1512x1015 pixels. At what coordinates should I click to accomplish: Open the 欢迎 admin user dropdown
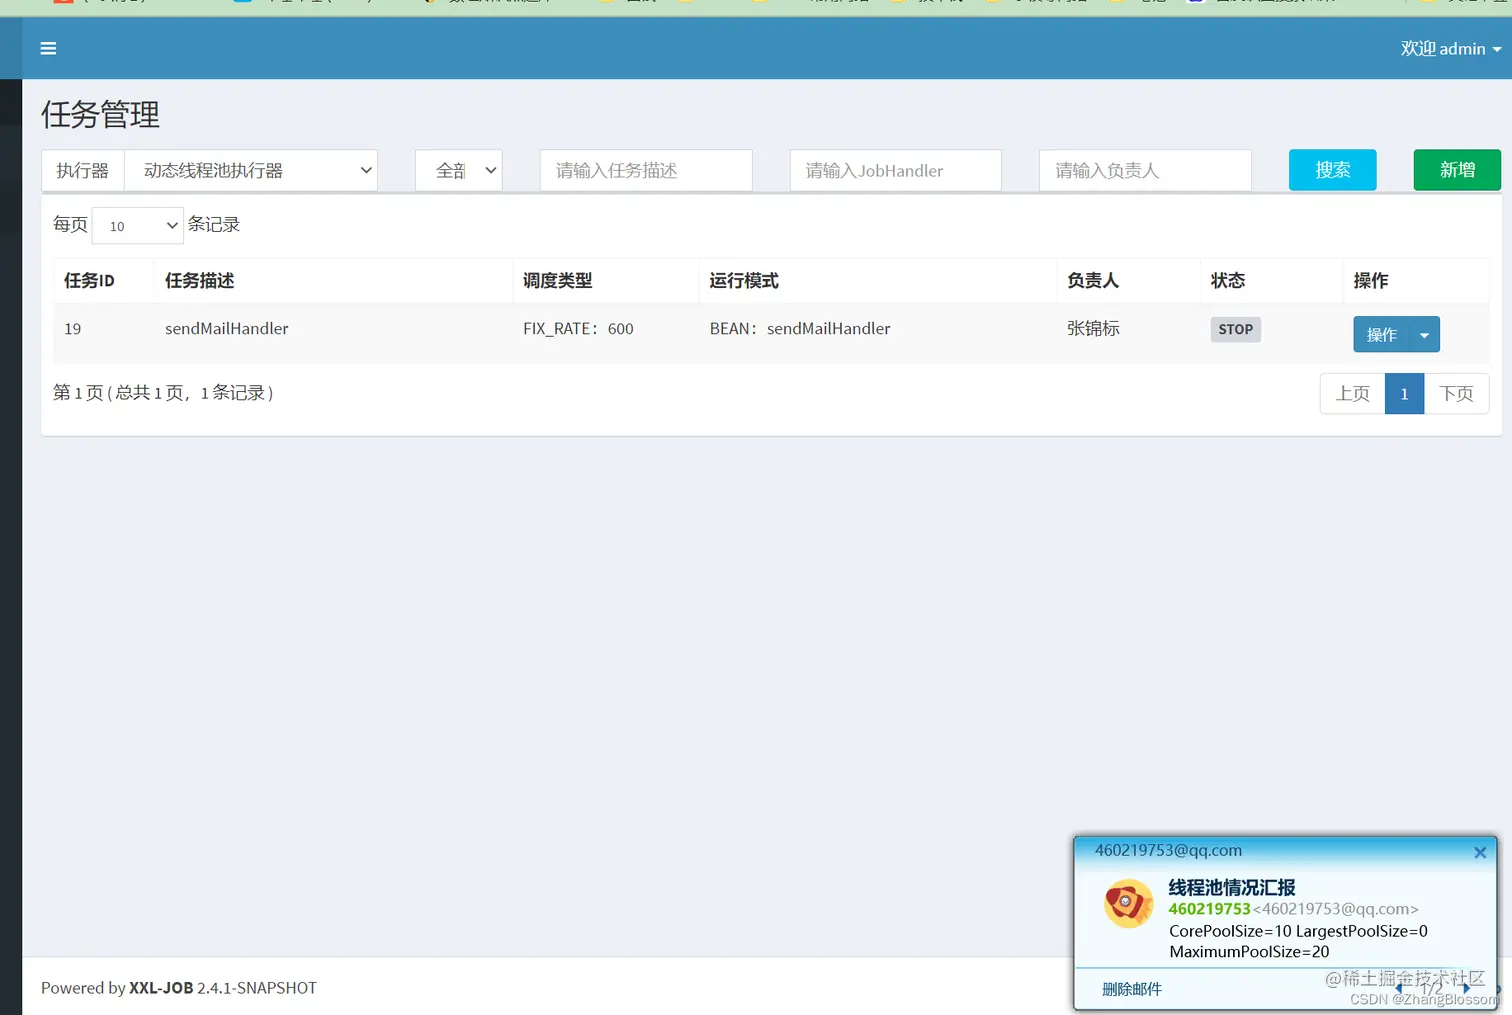[x=1450, y=48]
